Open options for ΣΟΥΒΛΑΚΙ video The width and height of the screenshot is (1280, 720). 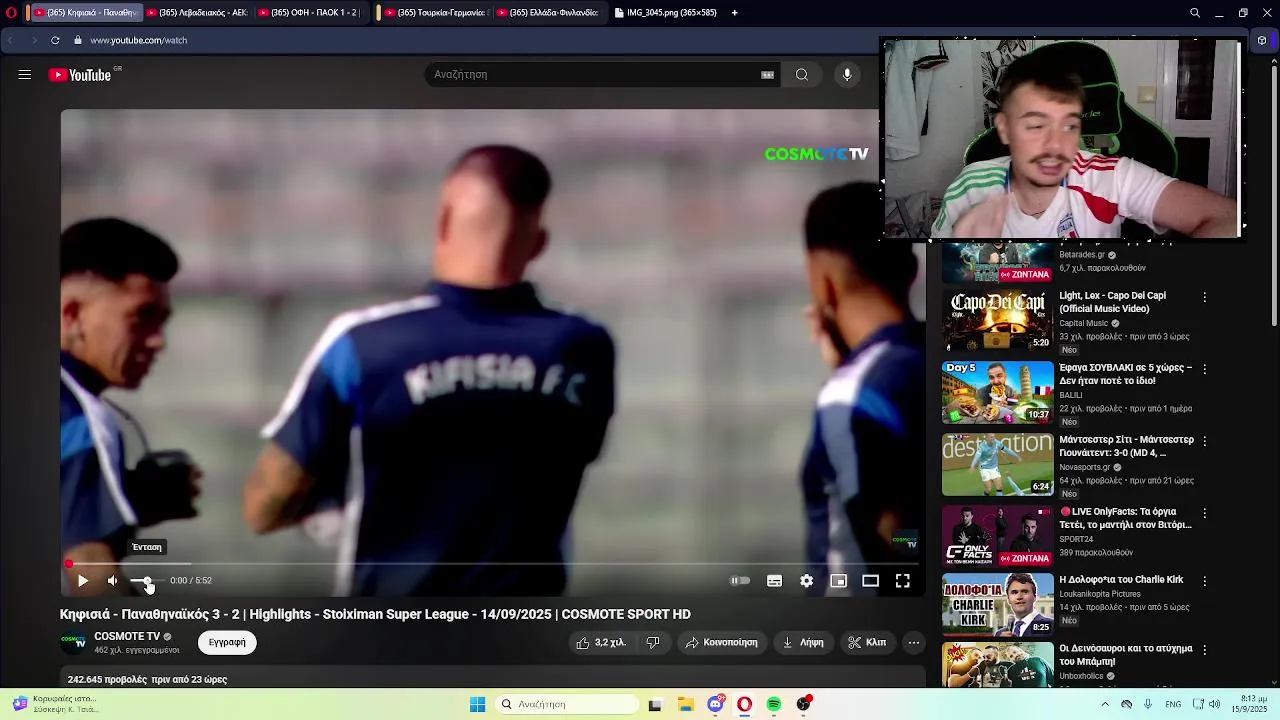1204,369
